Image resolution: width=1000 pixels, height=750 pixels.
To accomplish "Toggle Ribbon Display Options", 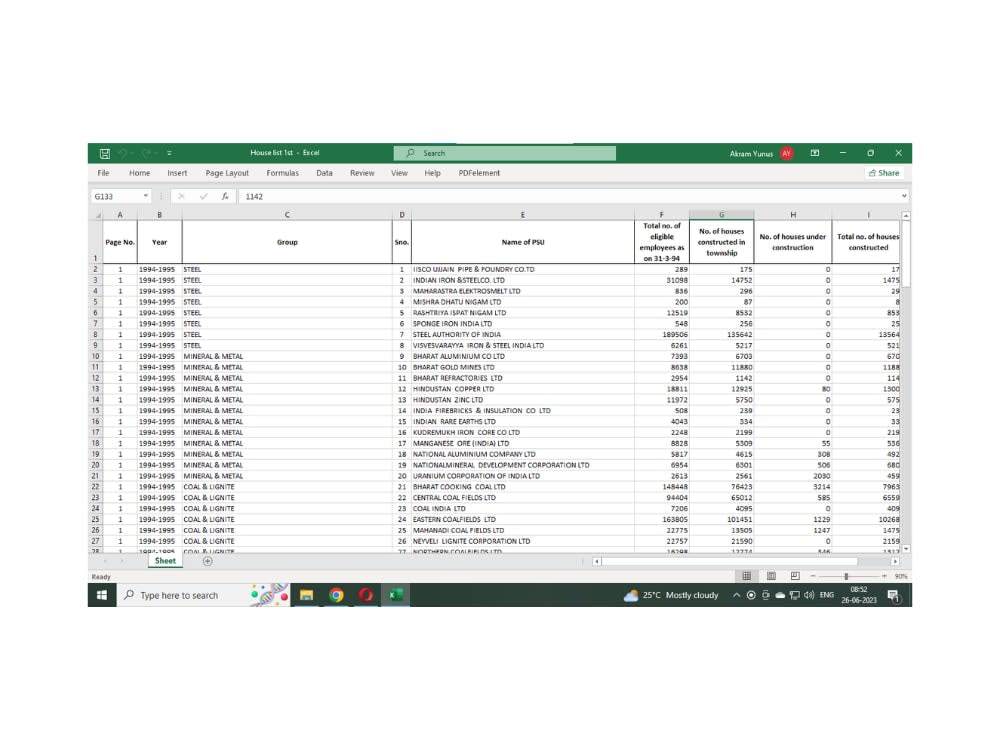I will tap(815, 152).
